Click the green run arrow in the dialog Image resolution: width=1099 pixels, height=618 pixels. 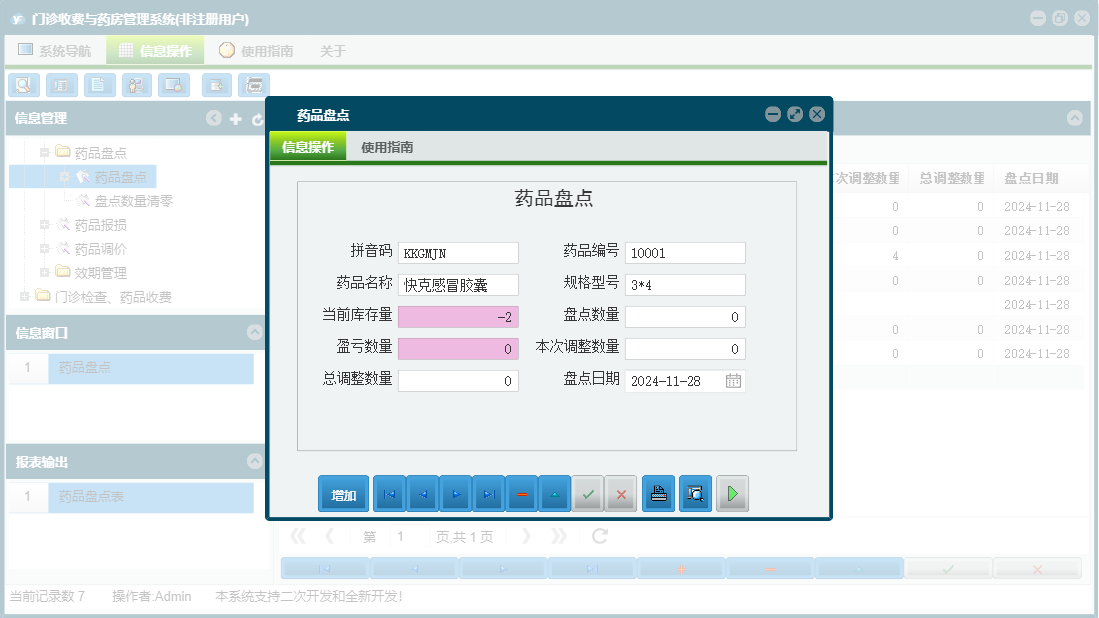(732, 493)
